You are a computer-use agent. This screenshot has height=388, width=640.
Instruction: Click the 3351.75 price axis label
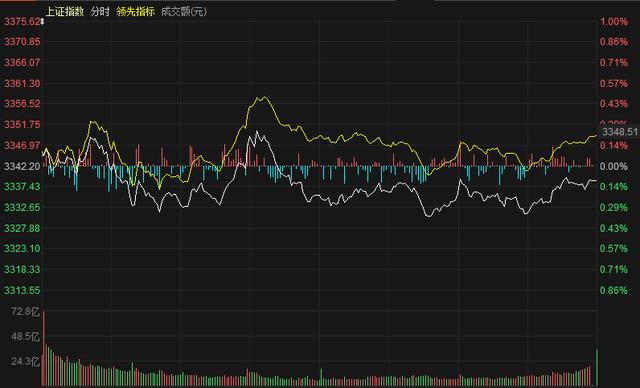[22, 124]
